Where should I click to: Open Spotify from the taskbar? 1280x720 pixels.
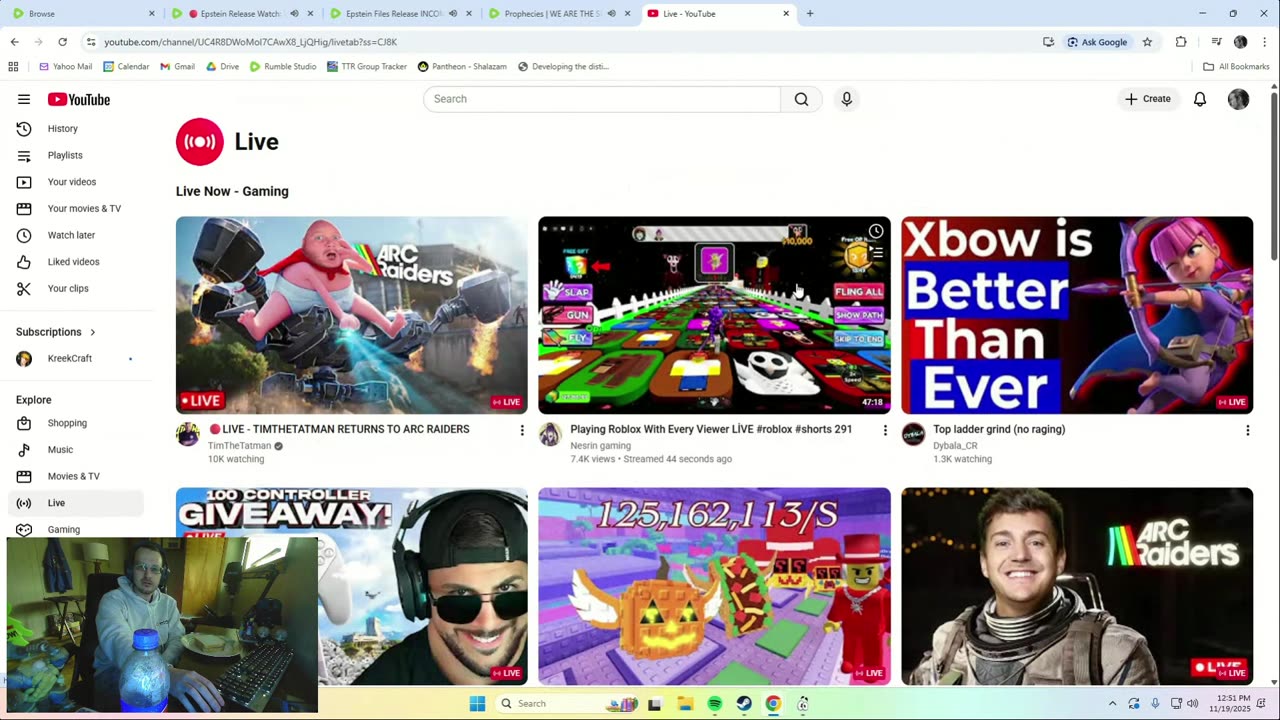coord(714,704)
